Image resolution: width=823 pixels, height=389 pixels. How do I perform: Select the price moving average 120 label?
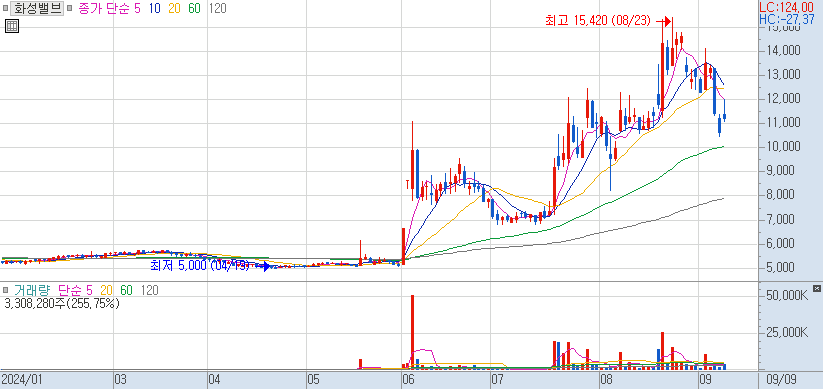(x=217, y=9)
